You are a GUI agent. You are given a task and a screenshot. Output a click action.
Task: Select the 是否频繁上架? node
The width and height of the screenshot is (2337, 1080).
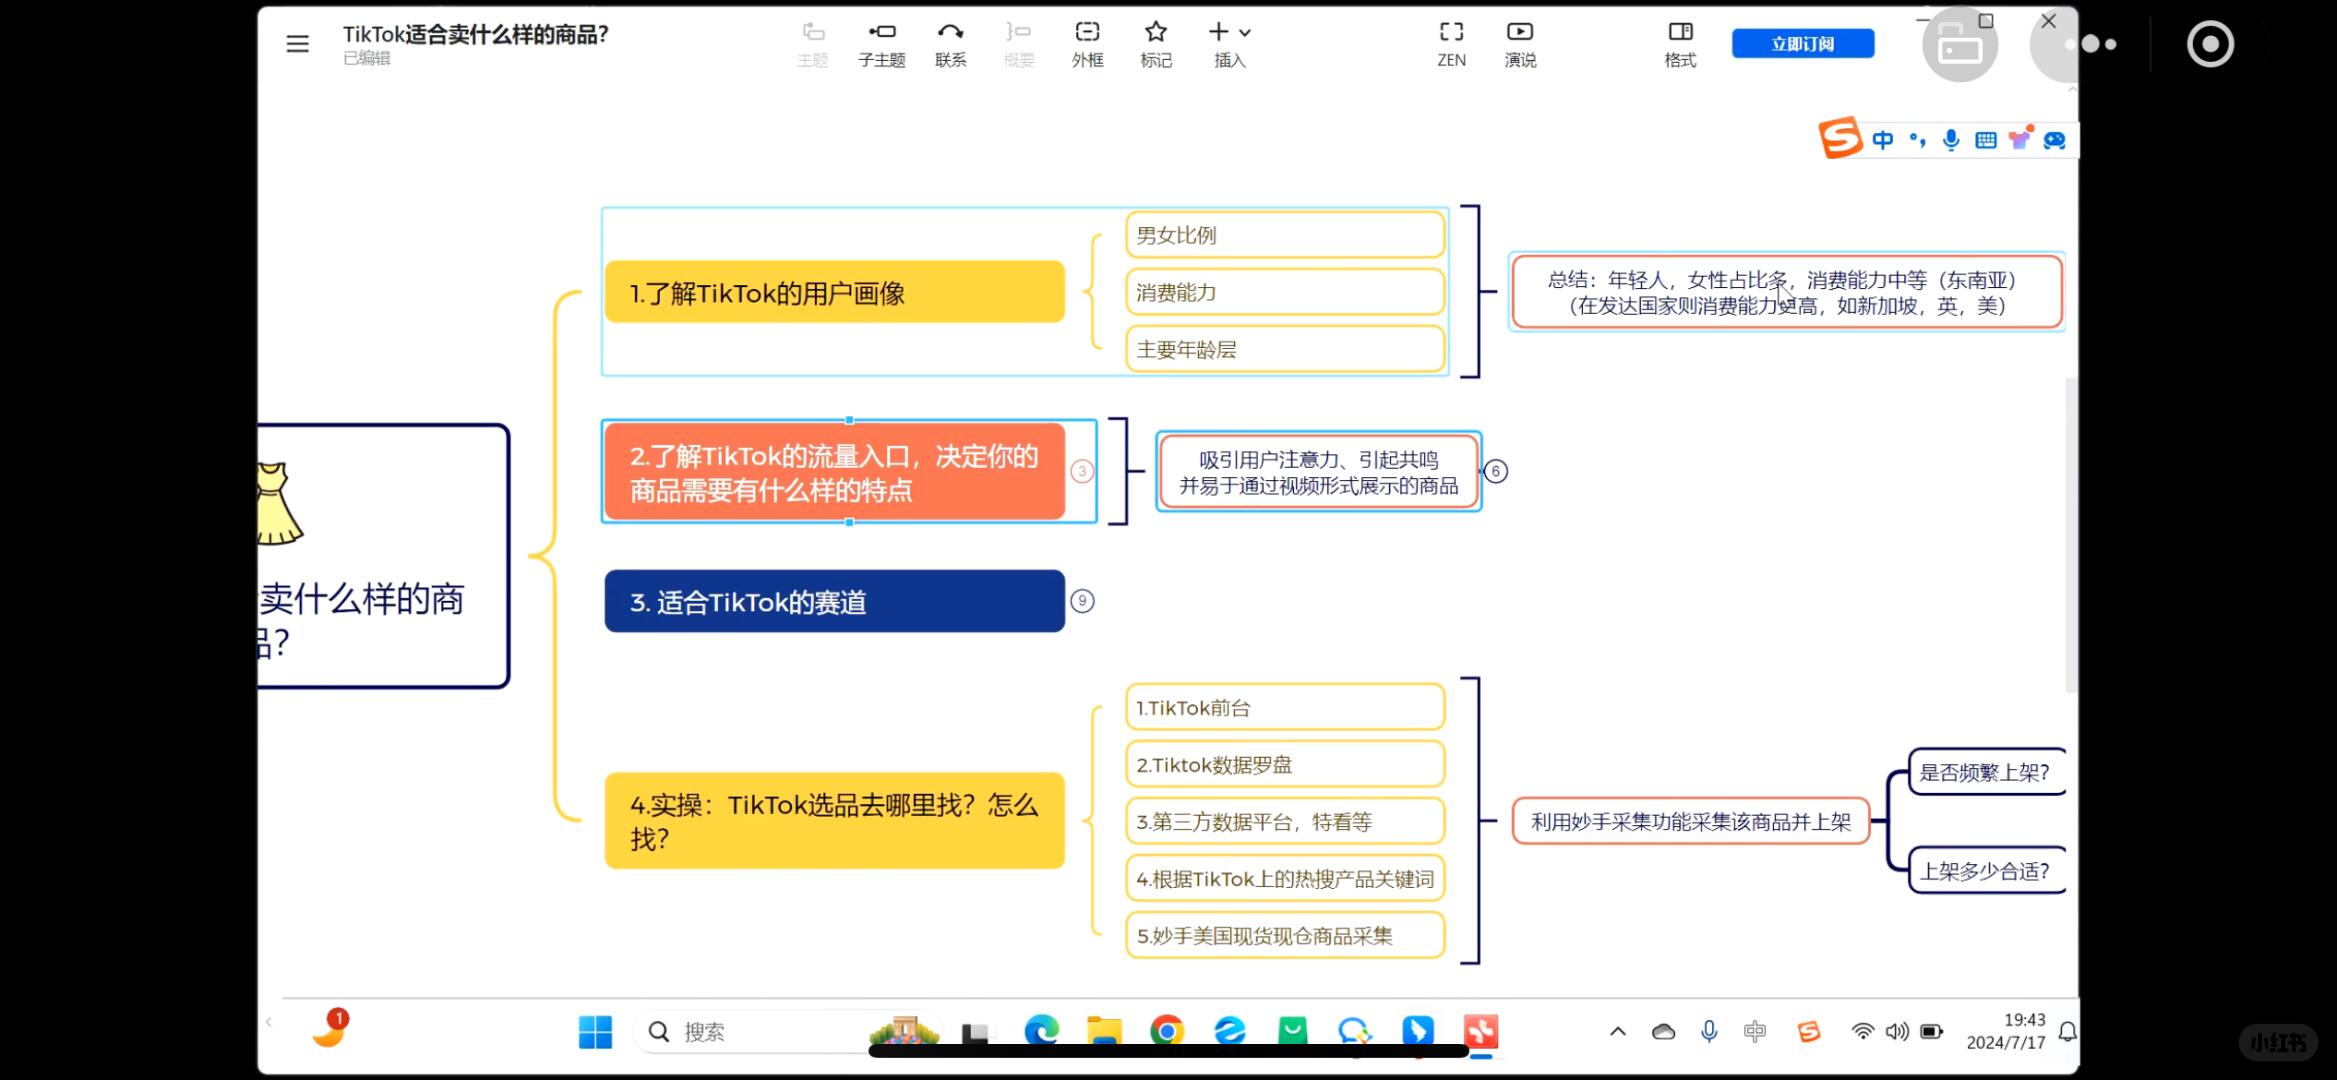tap(1986, 772)
